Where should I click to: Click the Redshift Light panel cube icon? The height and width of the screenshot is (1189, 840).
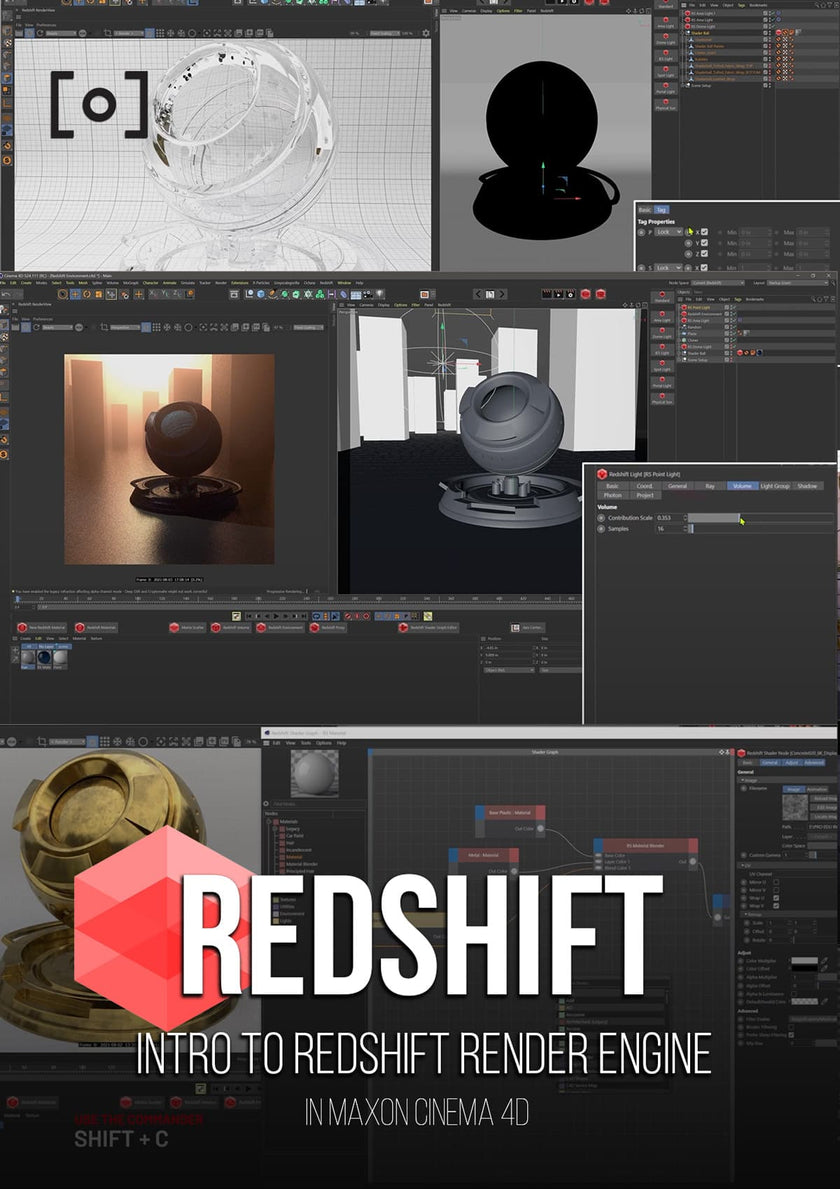602,474
